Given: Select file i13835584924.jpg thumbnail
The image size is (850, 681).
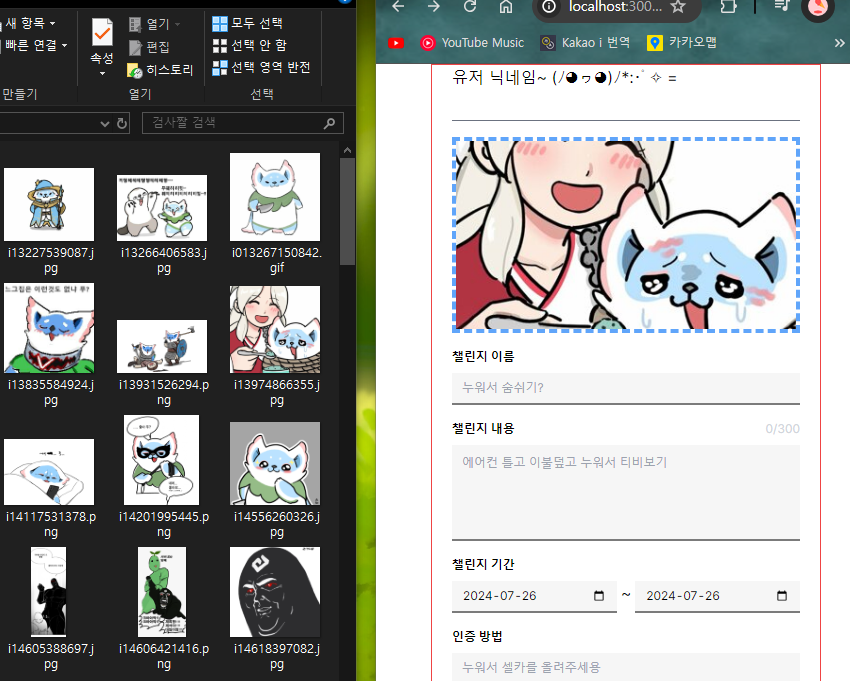Looking at the screenshot, I should [x=49, y=327].
